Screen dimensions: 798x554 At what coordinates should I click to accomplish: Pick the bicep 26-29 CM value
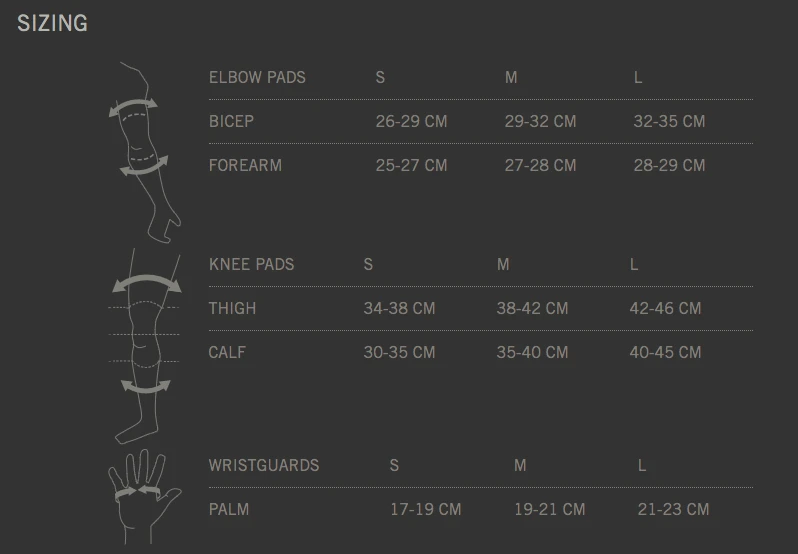pos(411,121)
